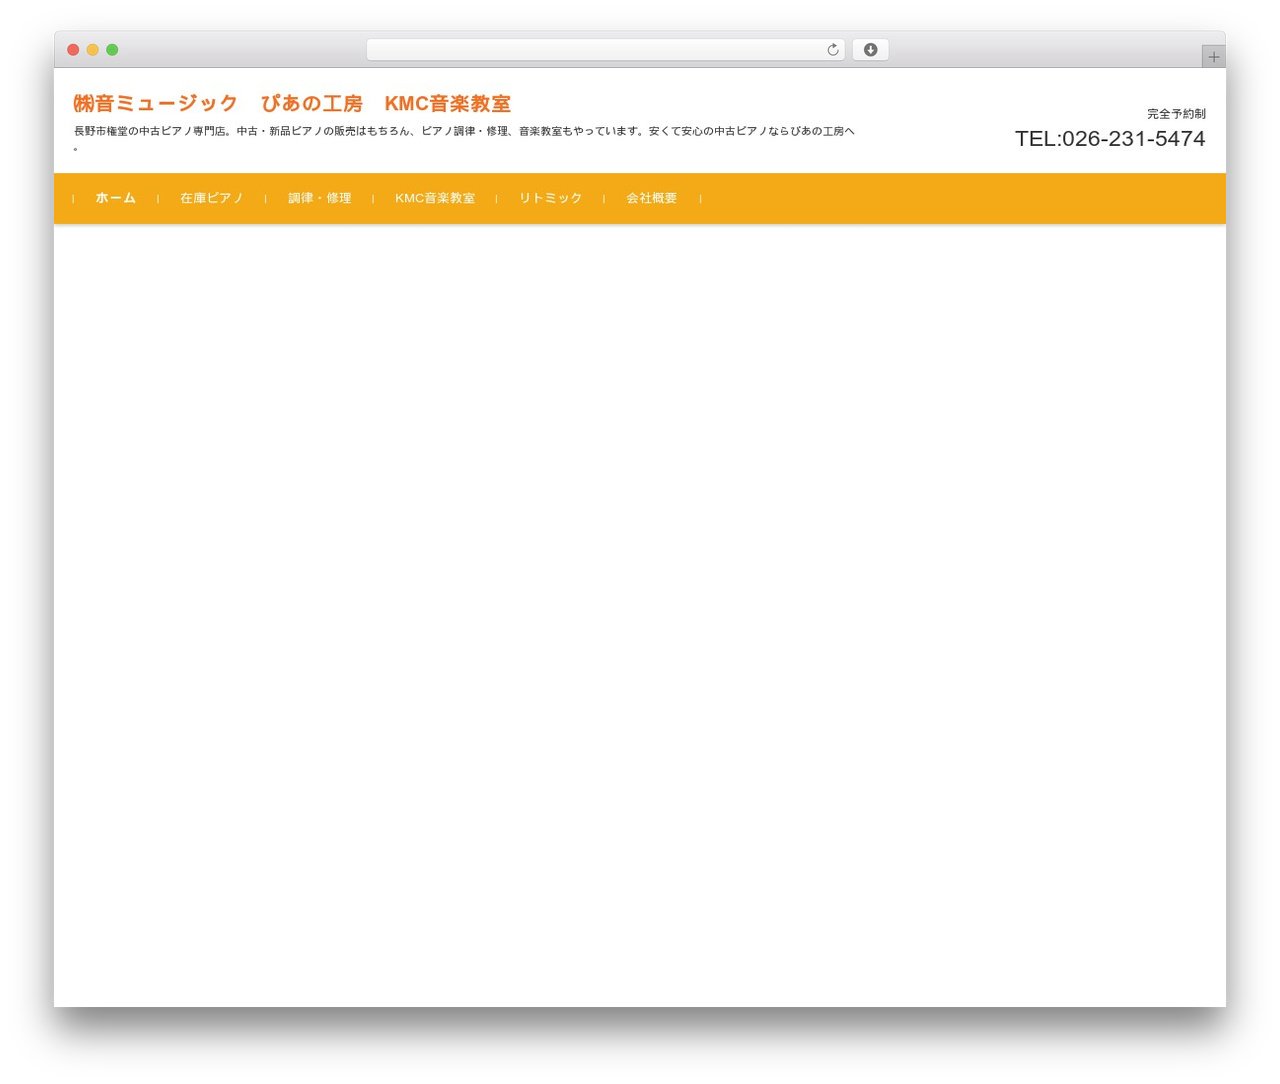Click the 完全予約制 text
Screen dimensions: 1280x1084
[1176, 114]
